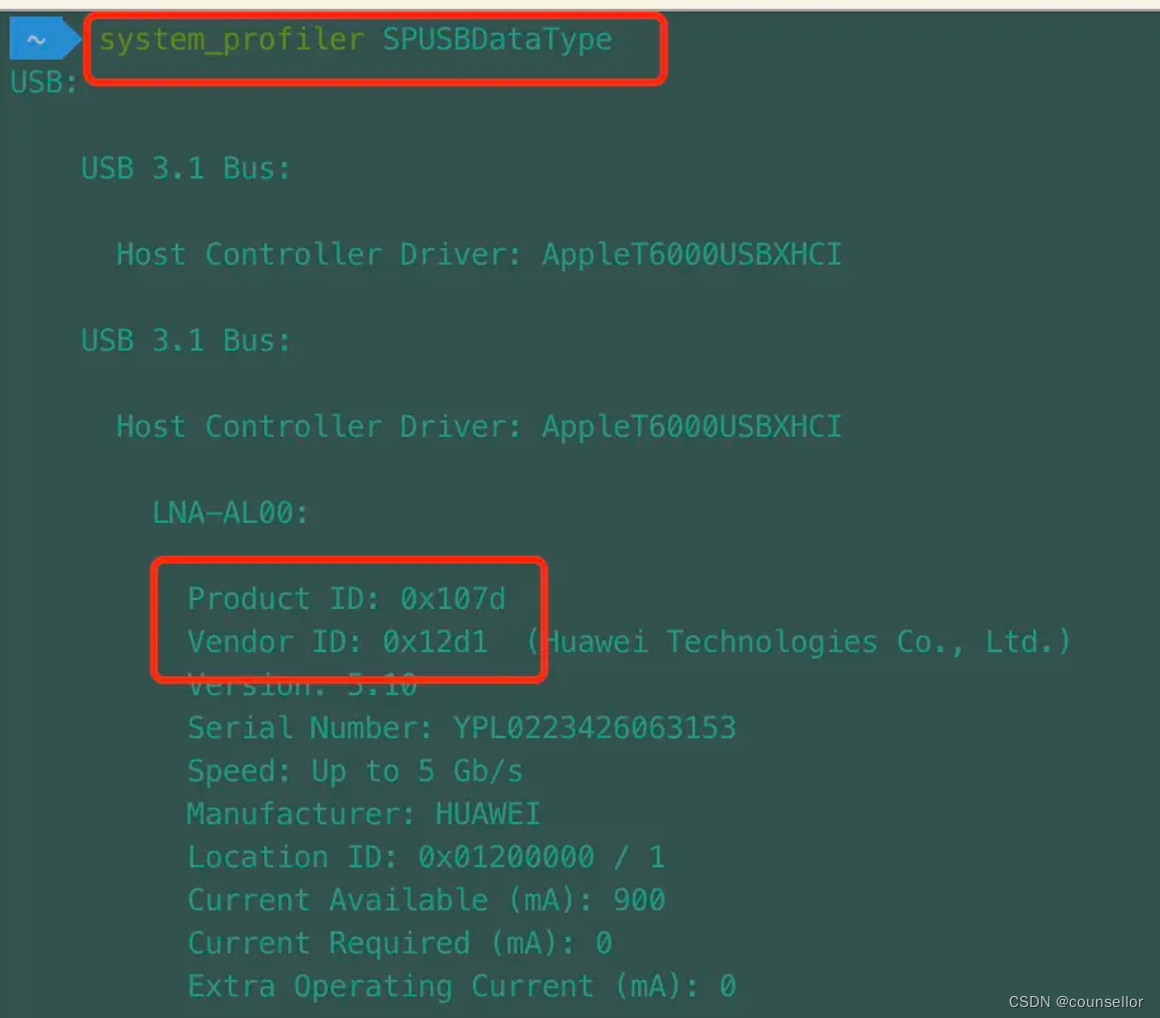Click the Serial Number YPL0223426063153 line

pos(462,728)
